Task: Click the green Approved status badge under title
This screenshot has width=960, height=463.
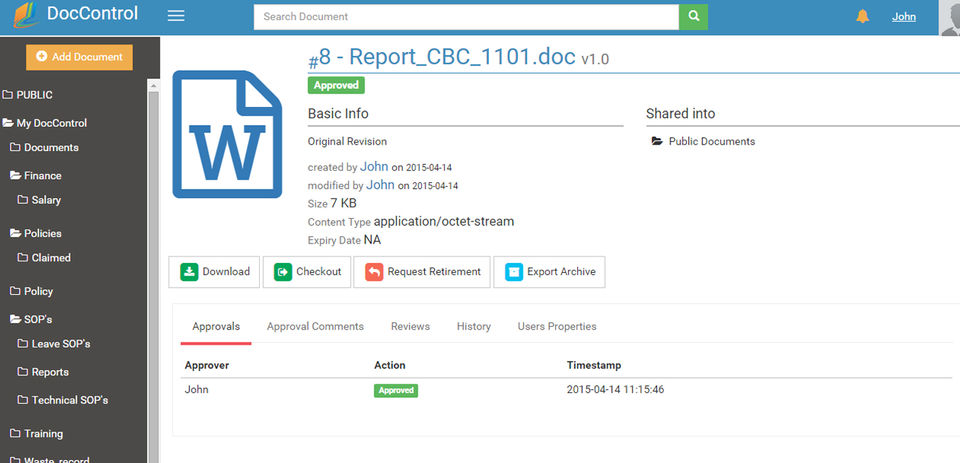Action: [336, 85]
